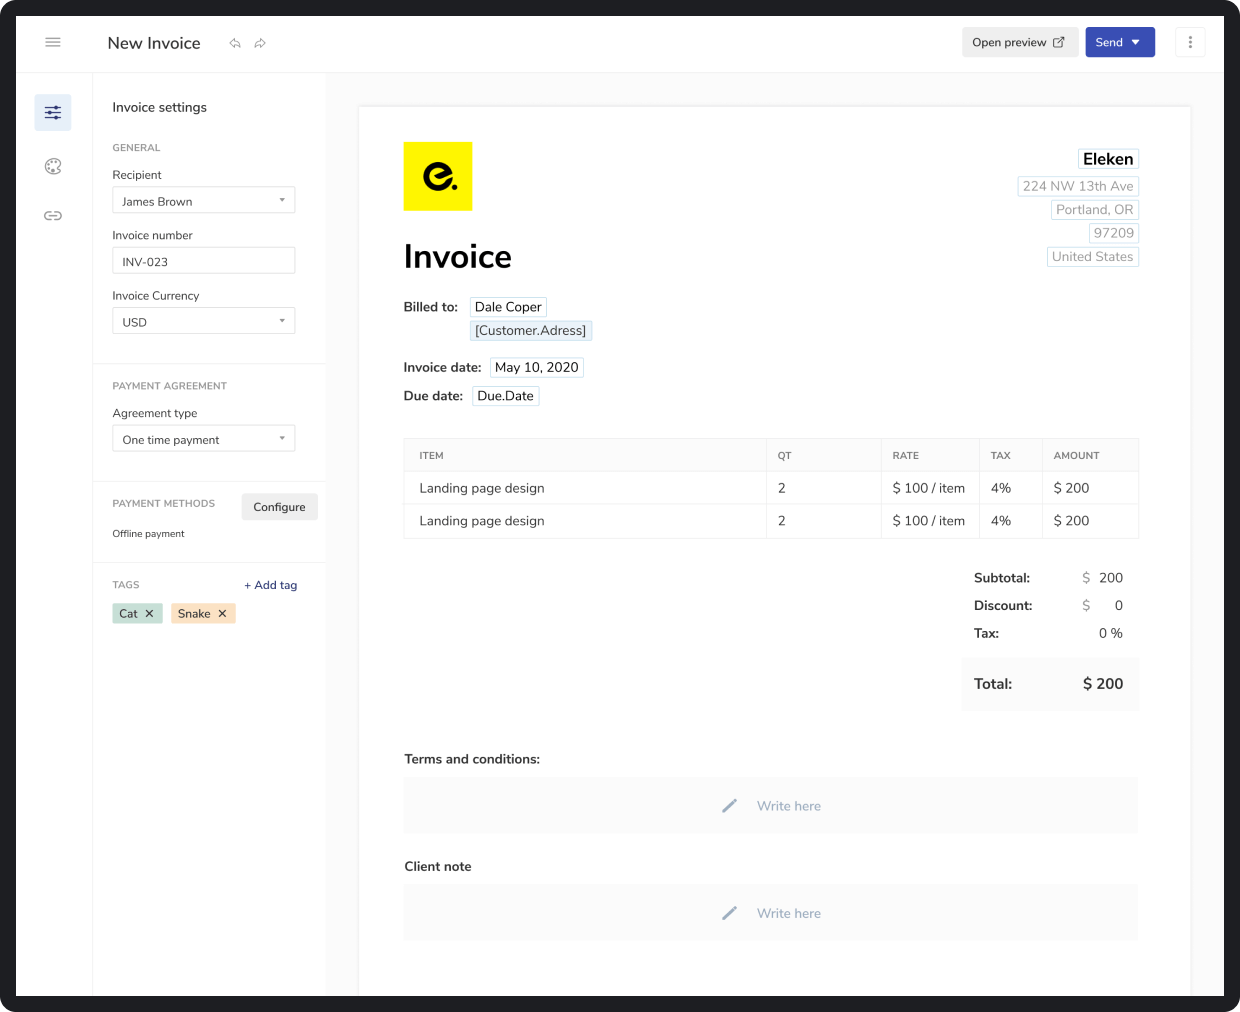The height and width of the screenshot is (1012, 1240).
Task: Click the ITEM column header
Action: (432, 456)
